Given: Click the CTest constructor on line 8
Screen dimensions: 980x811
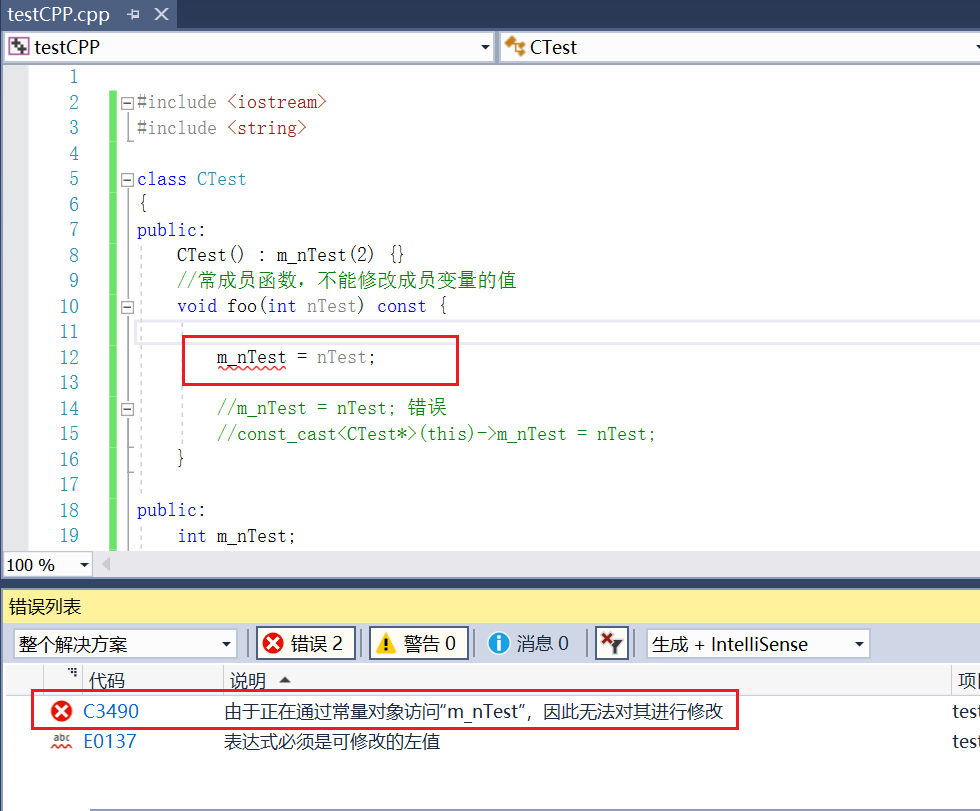Looking at the screenshot, I should point(210,255).
